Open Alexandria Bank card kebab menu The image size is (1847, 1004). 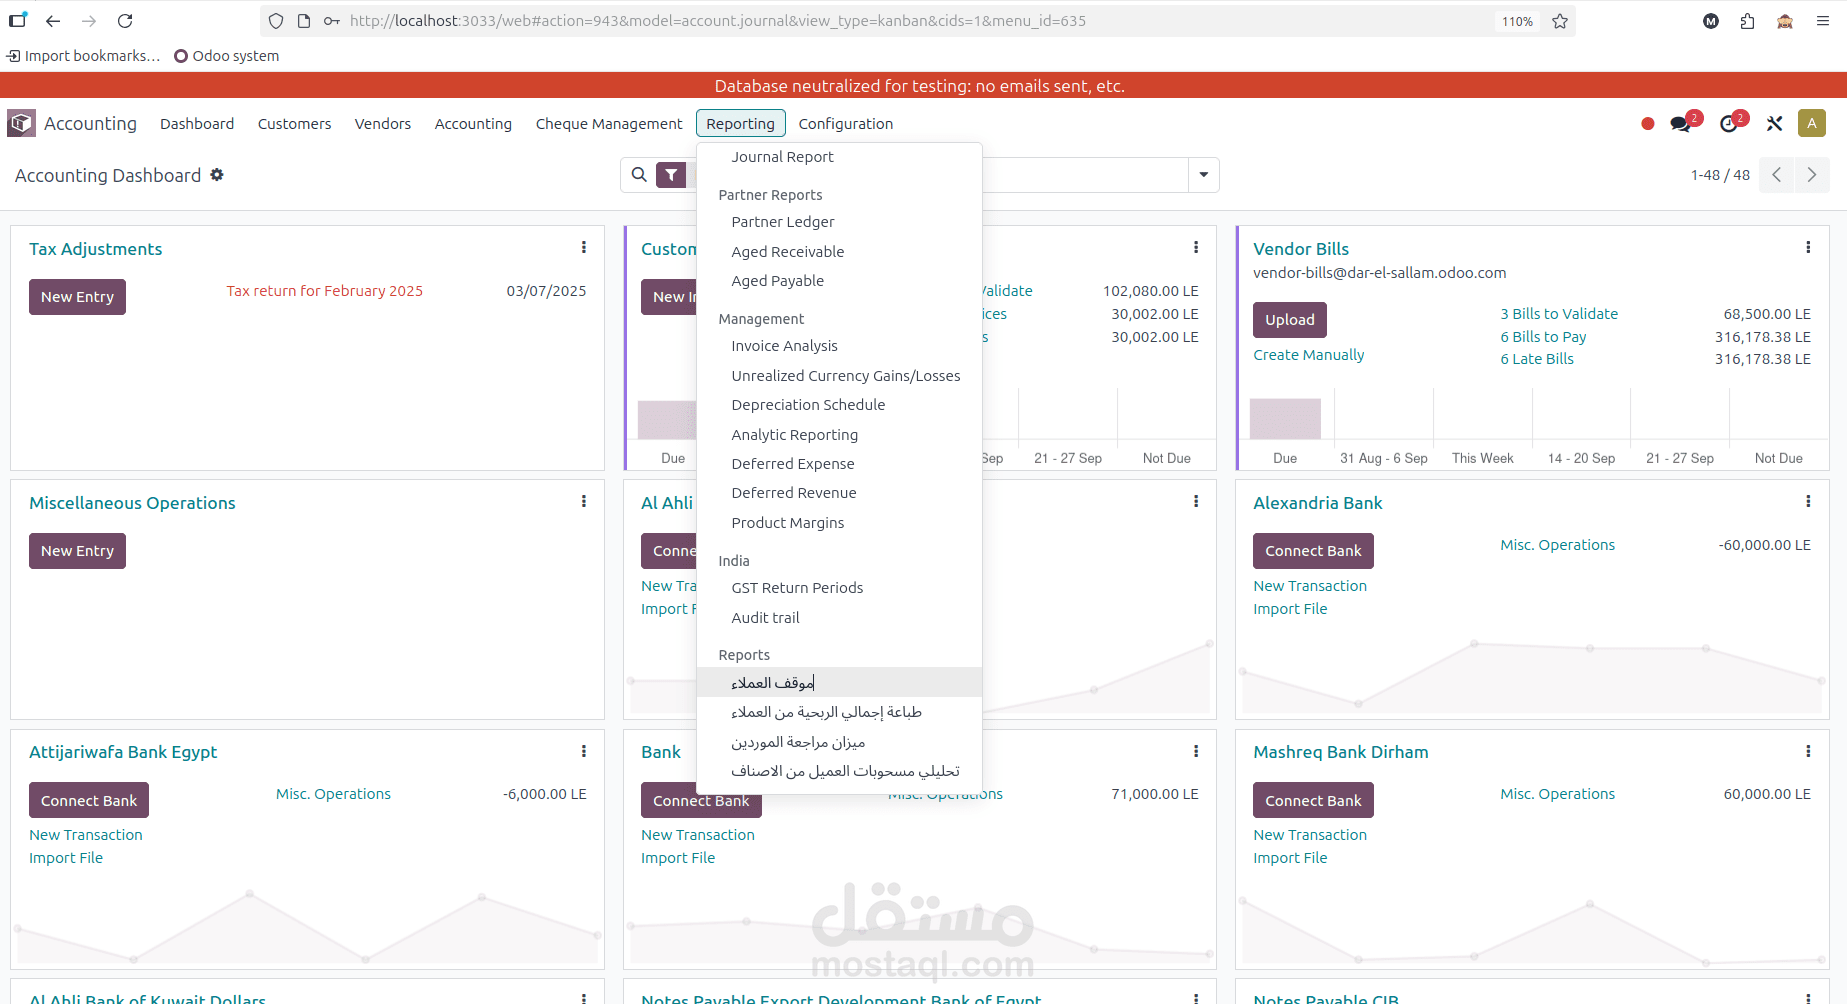1808,502
